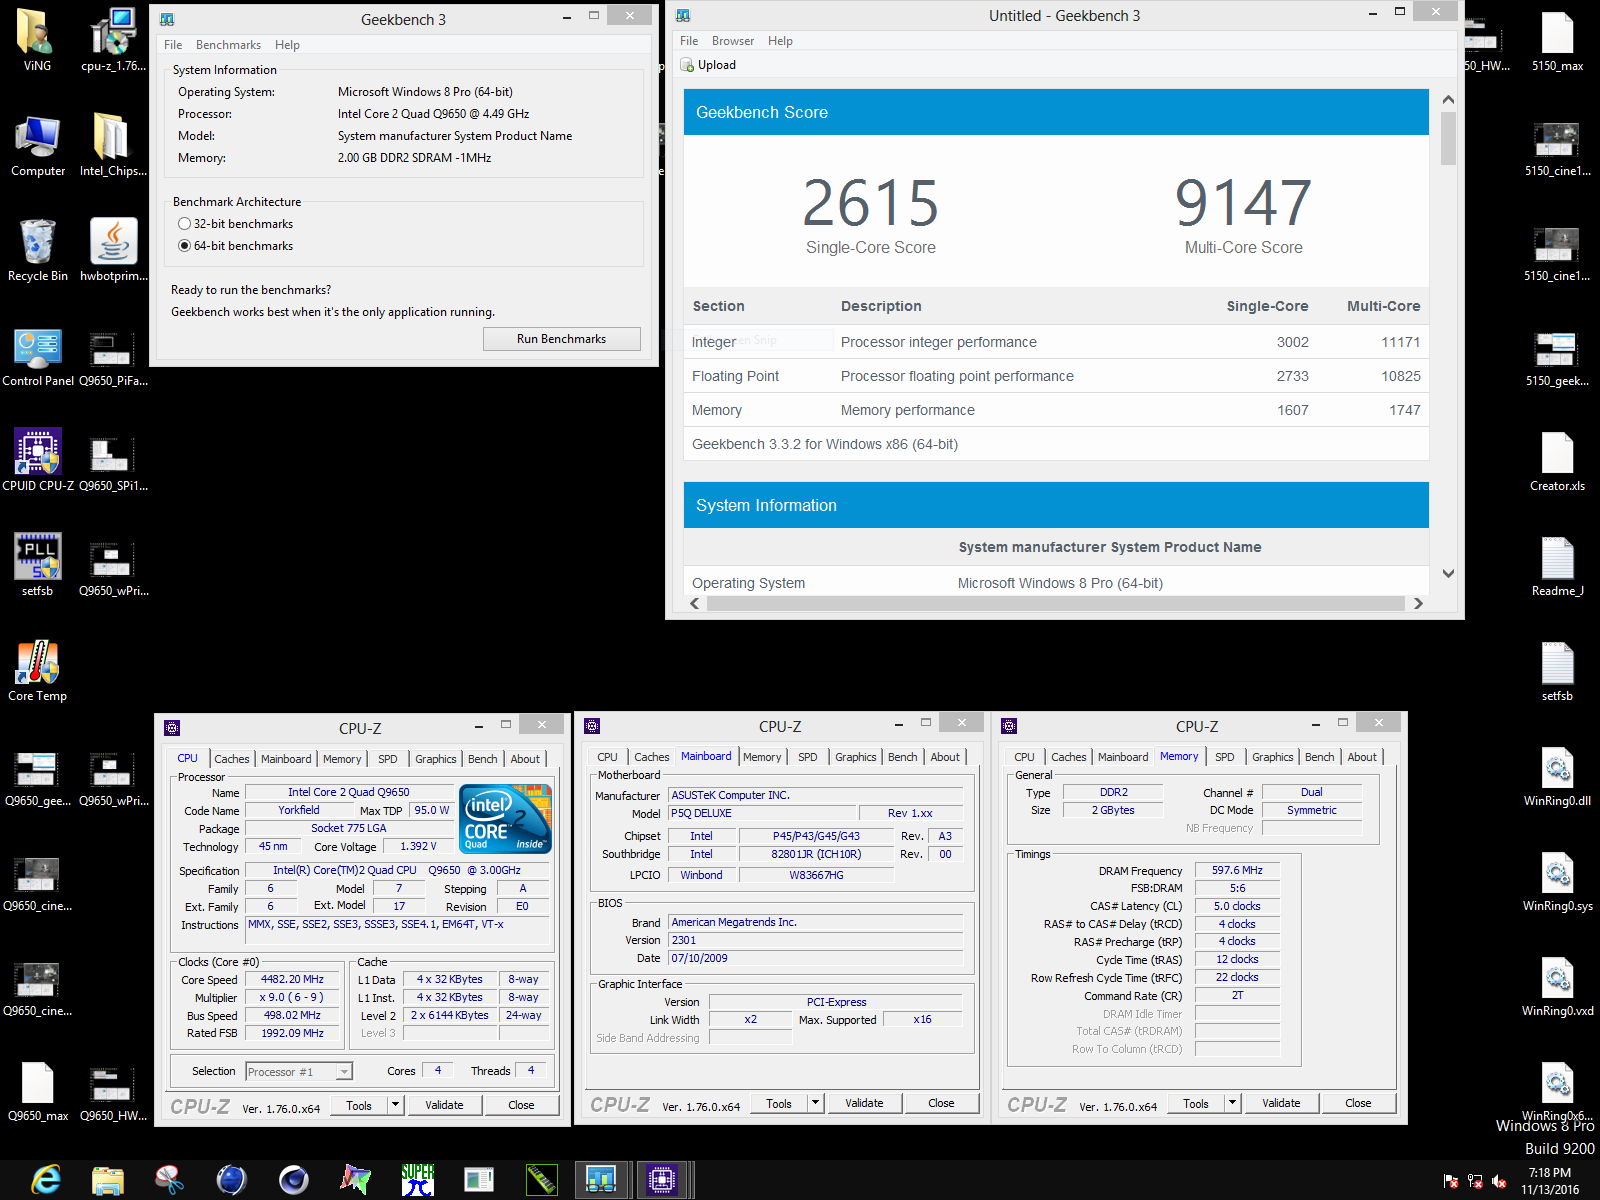Open the ViNG folder on desktop

point(37,40)
